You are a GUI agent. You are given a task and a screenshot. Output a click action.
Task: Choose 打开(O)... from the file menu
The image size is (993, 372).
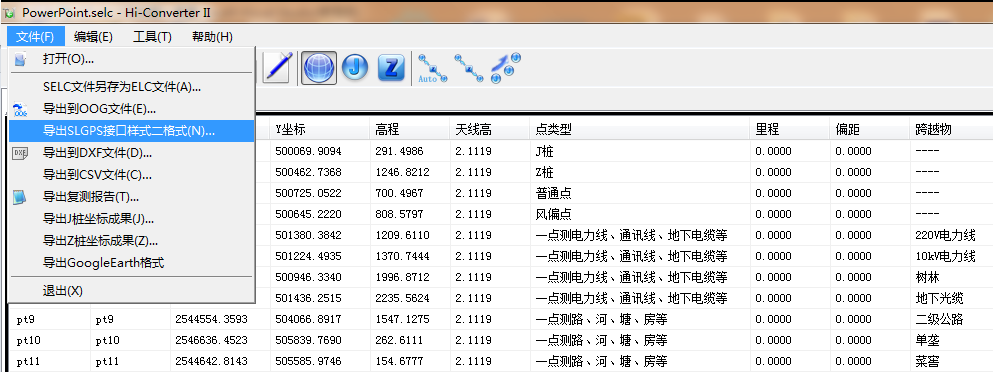tap(132, 59)
